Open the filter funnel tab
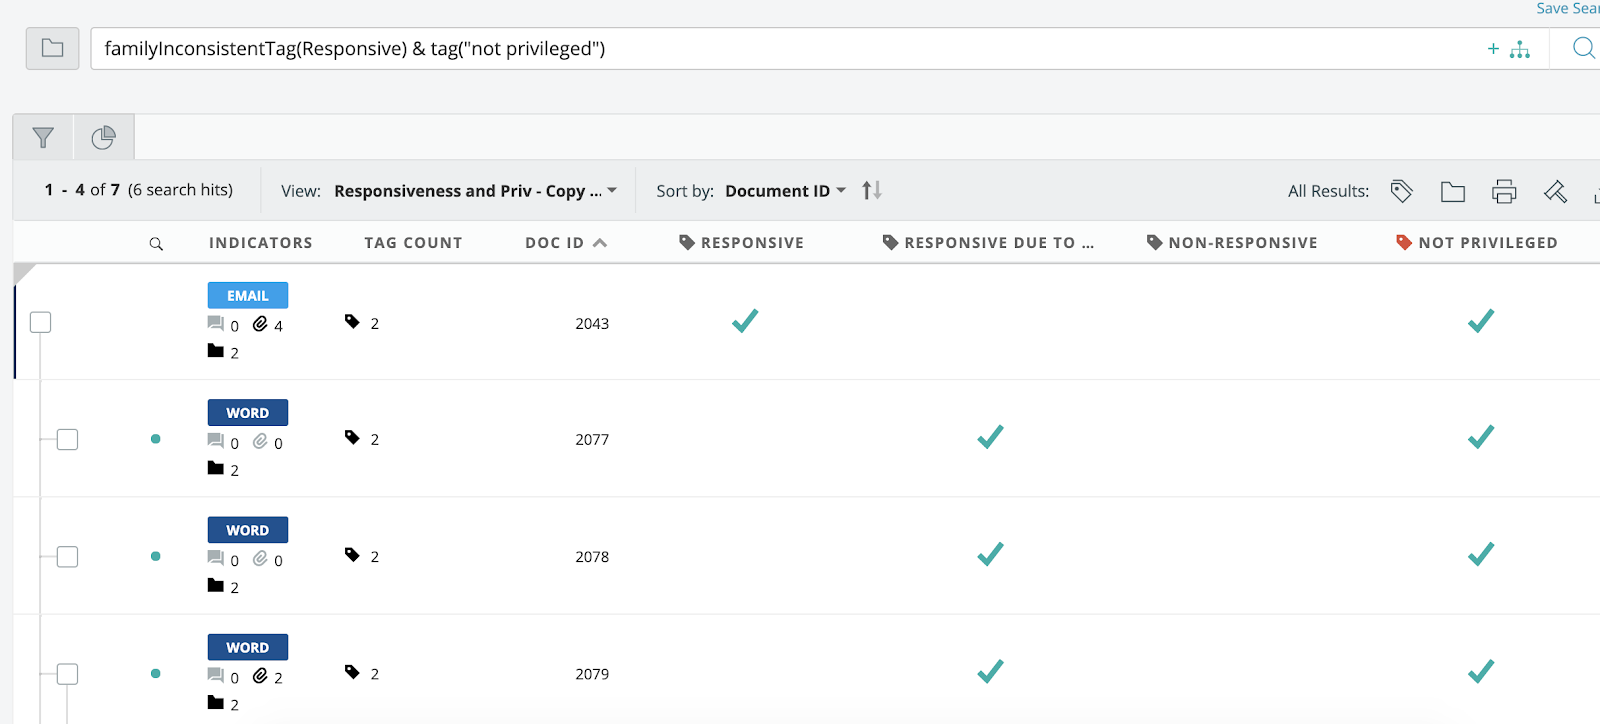This screenshot has height=724, width=1600. point(43,138)
